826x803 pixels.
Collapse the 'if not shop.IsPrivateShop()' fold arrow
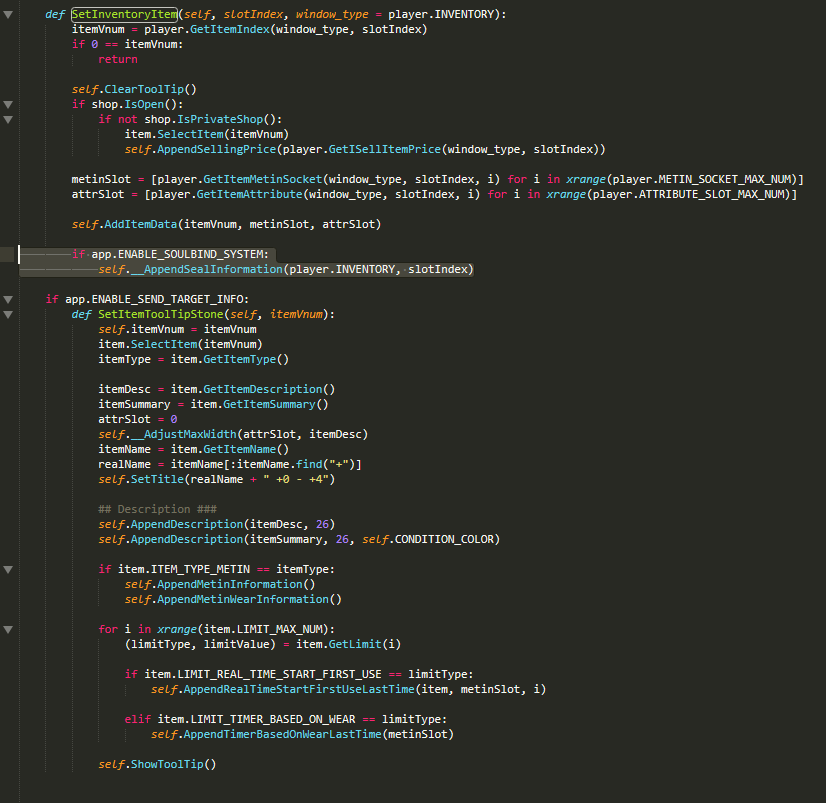(8, 120)
